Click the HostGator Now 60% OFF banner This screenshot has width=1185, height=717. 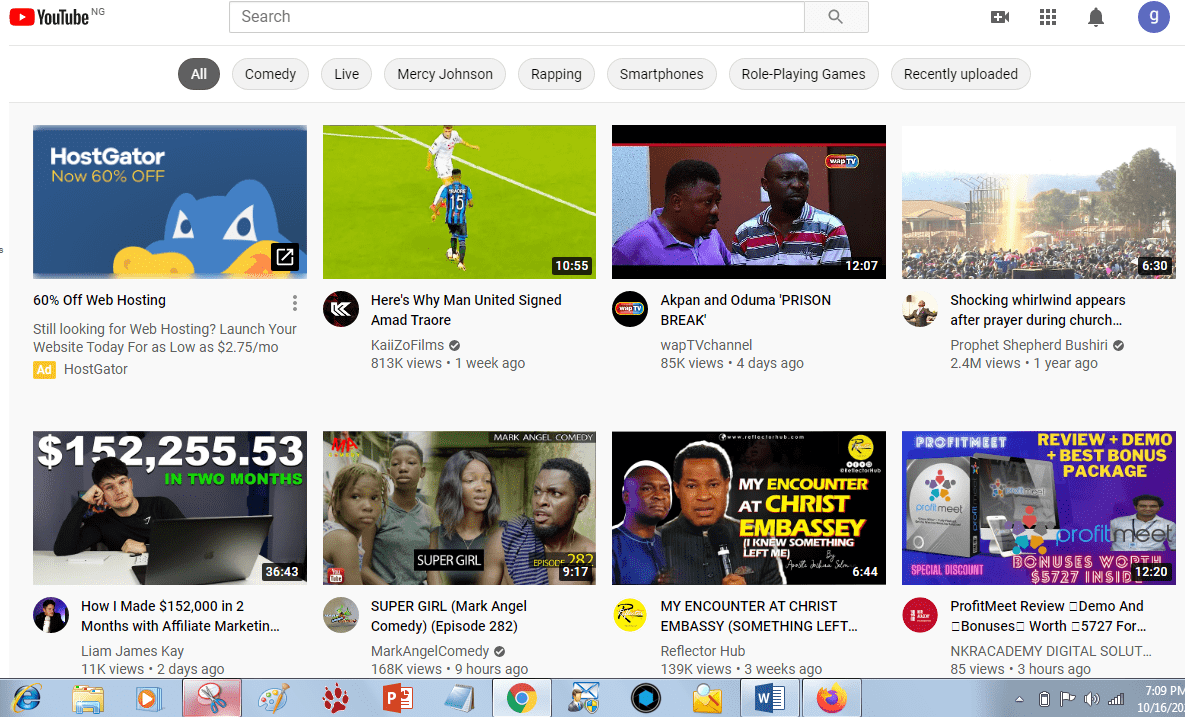click(170, 202)
